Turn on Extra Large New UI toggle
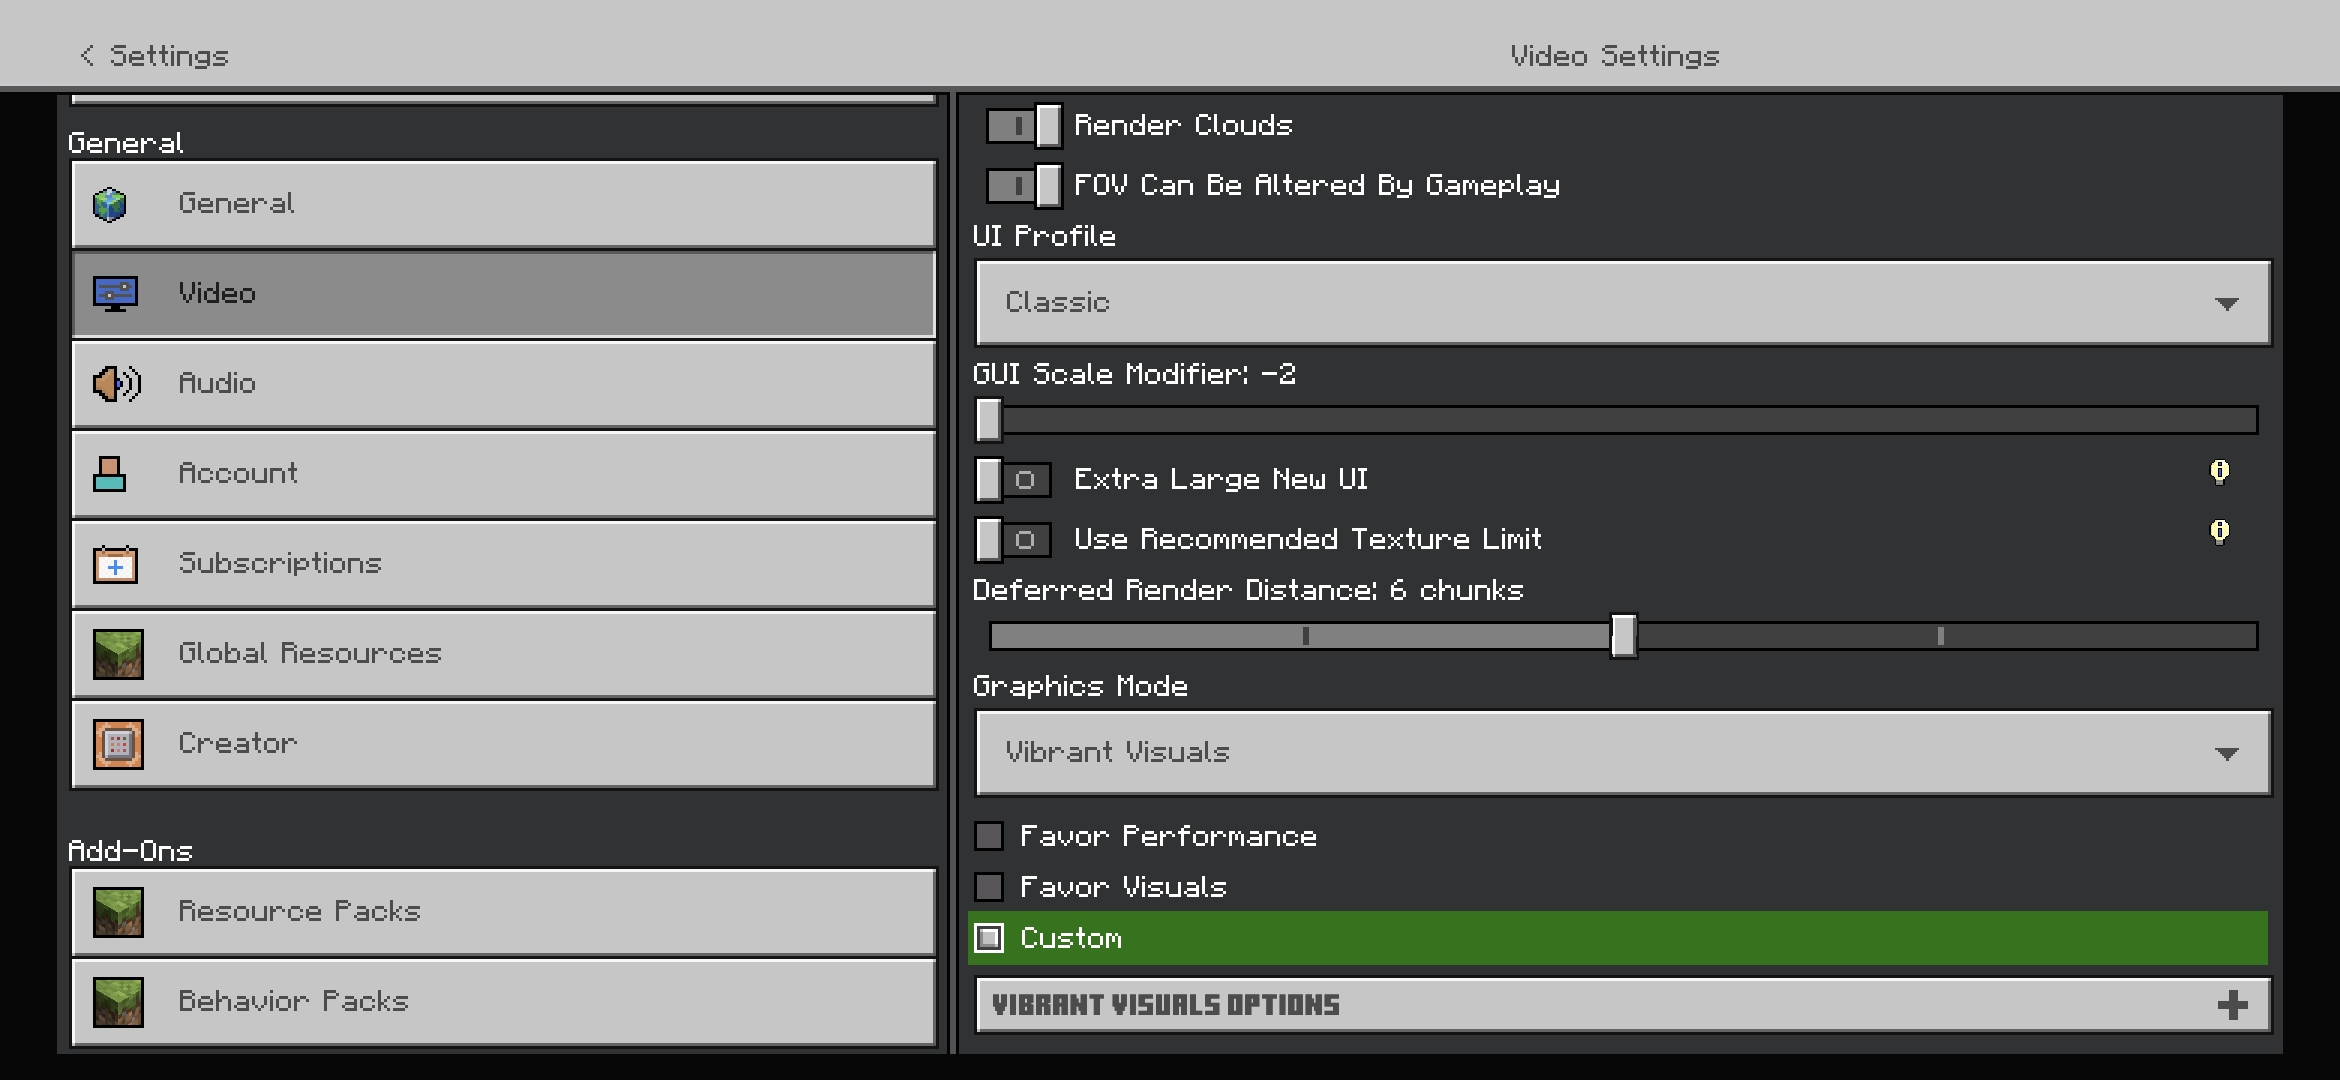 tap(1013, 480)
